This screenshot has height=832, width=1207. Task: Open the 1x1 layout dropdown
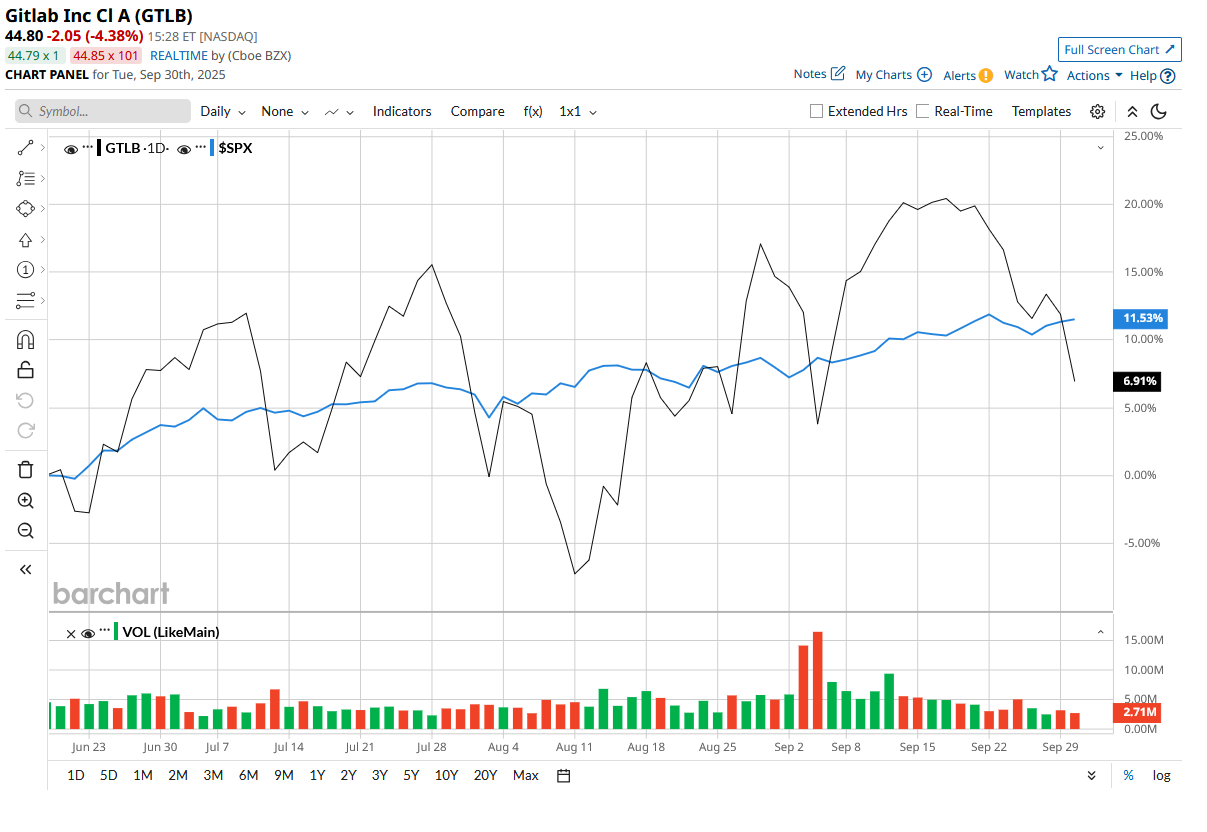point(578,111)
